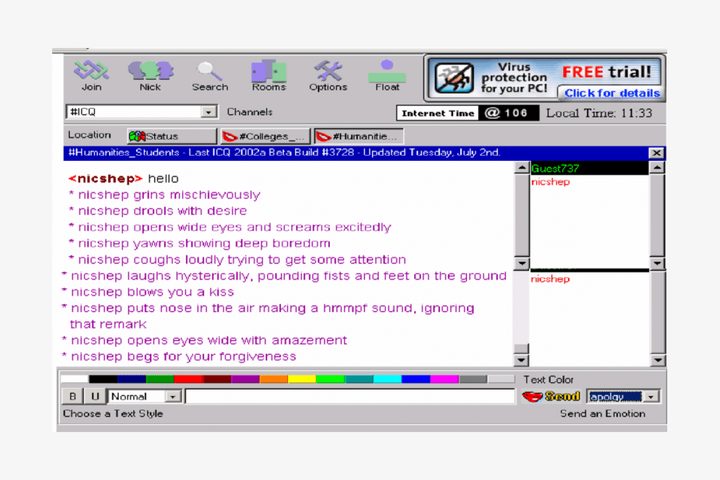
Task: Select Guest737 in the user list
Action: [x=590, y=168]
